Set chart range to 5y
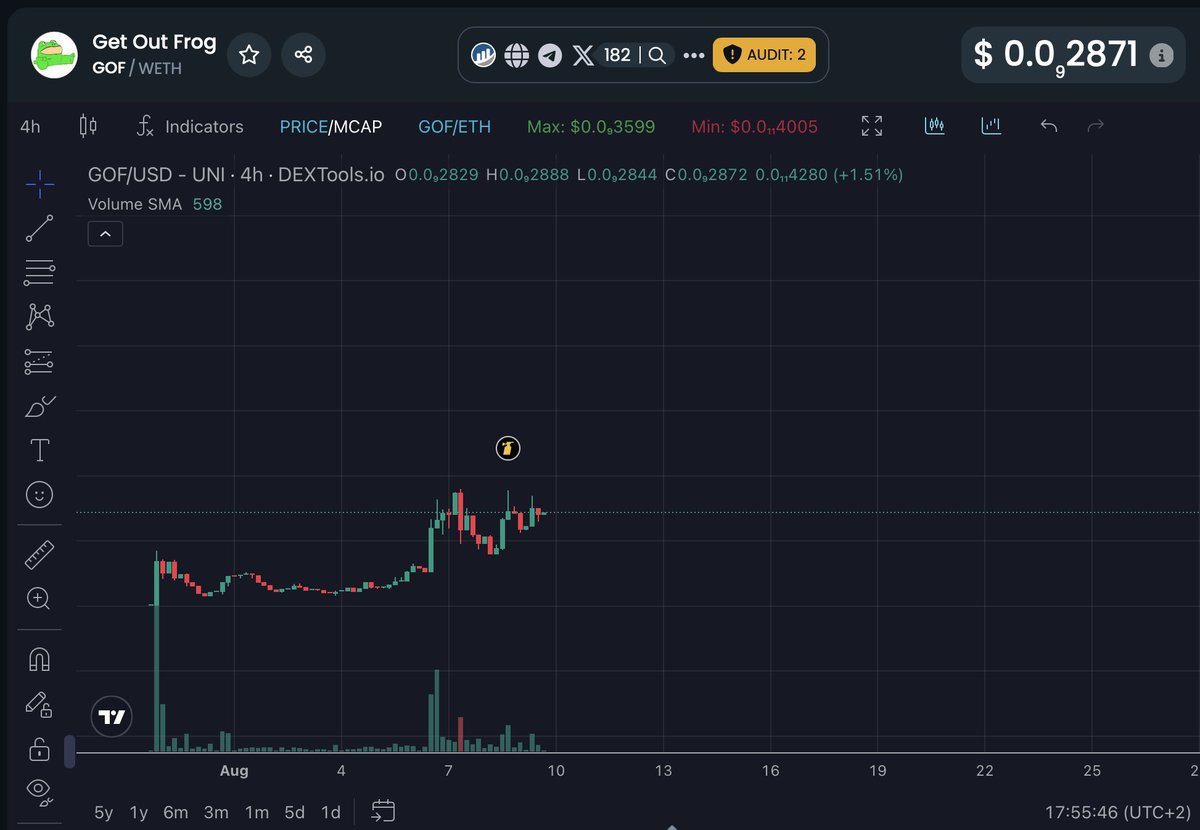The image size is (1200, 830). click(x=104, y=812)
